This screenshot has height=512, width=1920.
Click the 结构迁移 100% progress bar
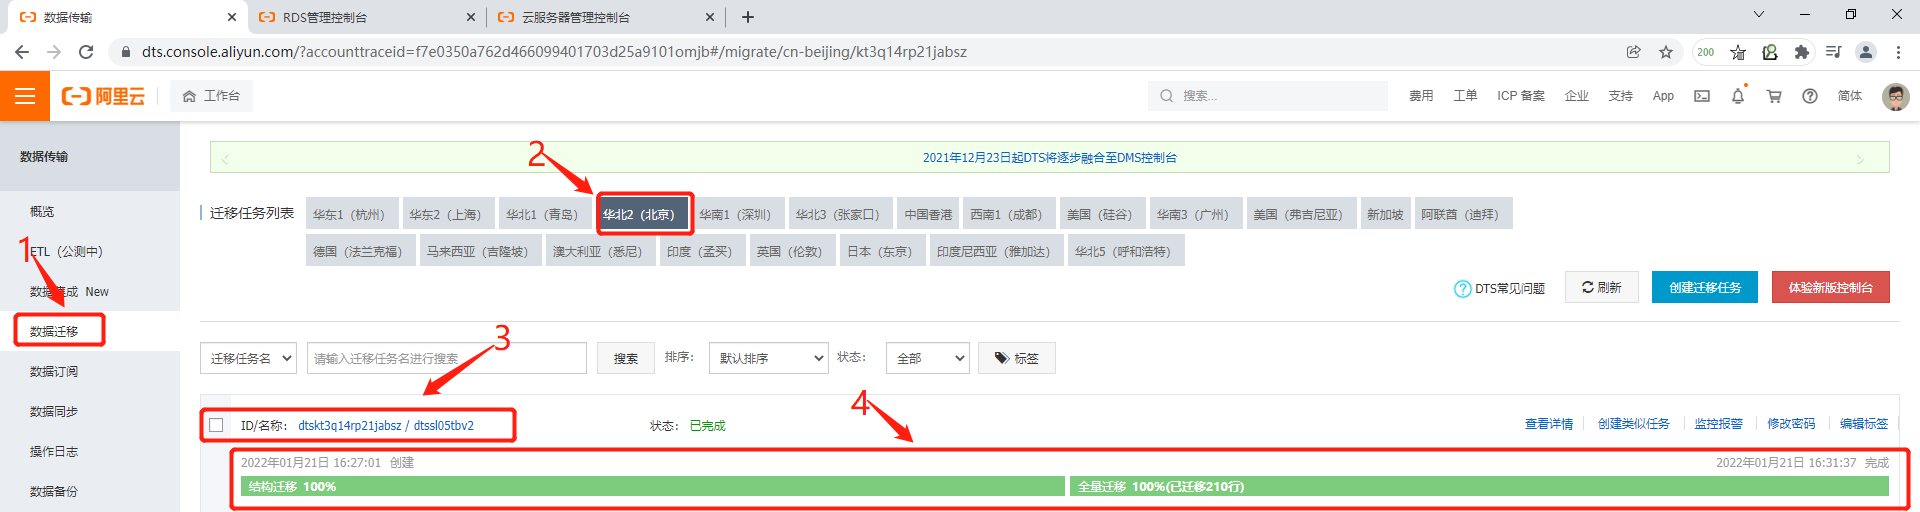653,486
